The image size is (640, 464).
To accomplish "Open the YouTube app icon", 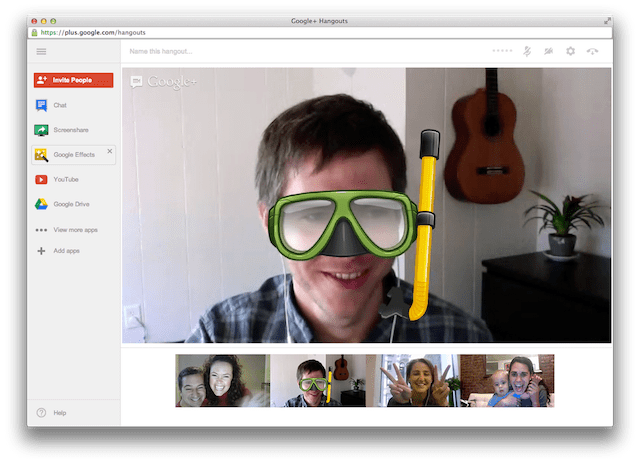I will [x=41, y=180].
